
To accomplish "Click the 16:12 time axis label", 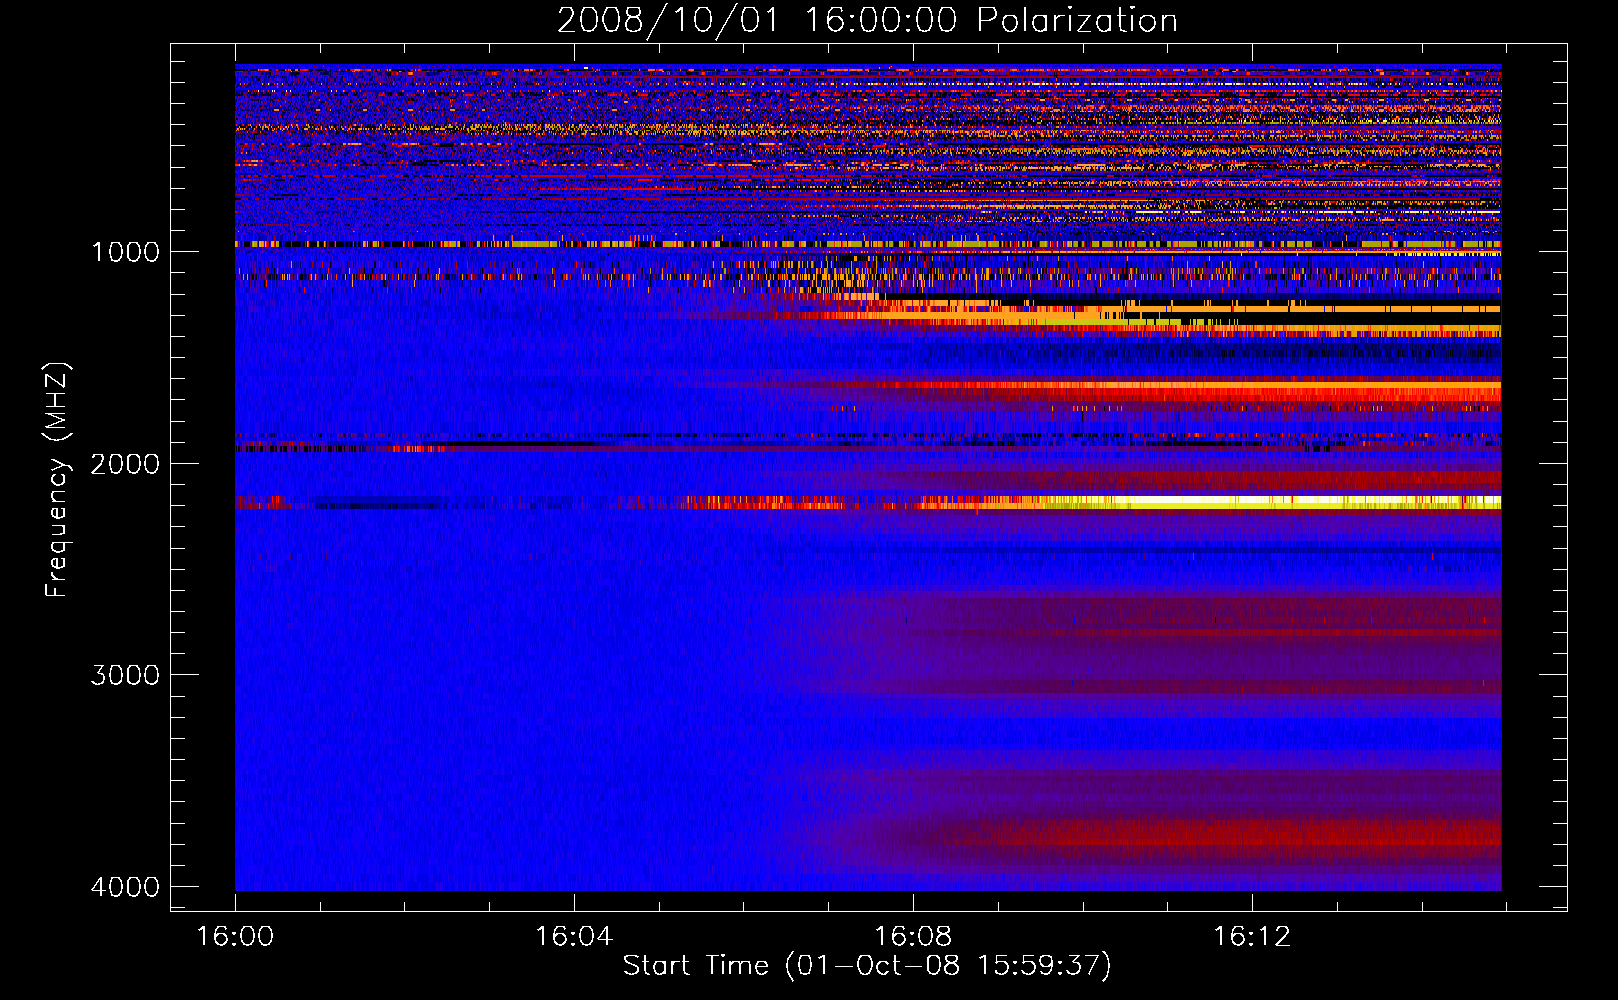I will tap(1252, 937).
